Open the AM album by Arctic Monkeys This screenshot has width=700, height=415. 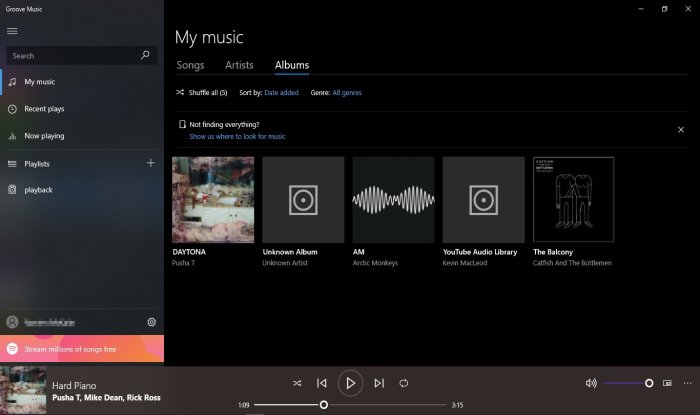(393, 199)
